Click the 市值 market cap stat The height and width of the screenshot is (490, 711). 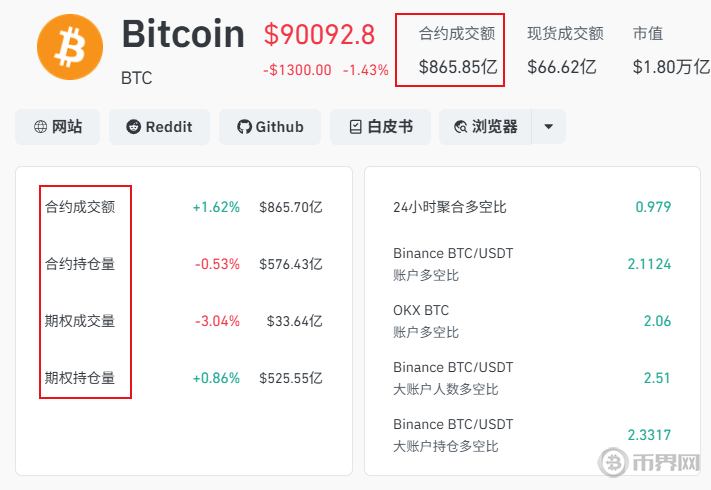click(666, 50)
